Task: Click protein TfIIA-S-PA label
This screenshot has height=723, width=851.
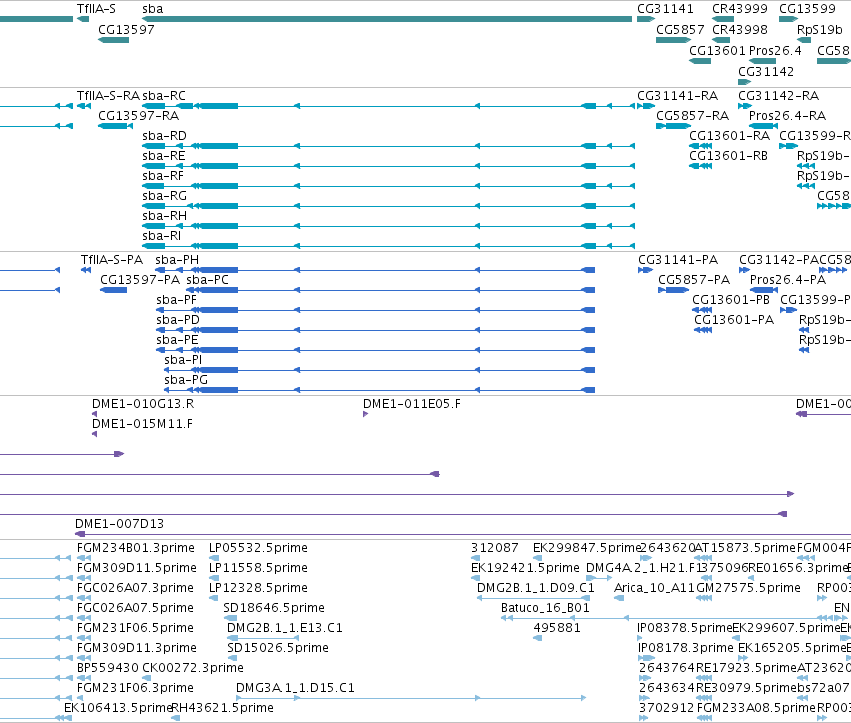Action: pos(112,259)
